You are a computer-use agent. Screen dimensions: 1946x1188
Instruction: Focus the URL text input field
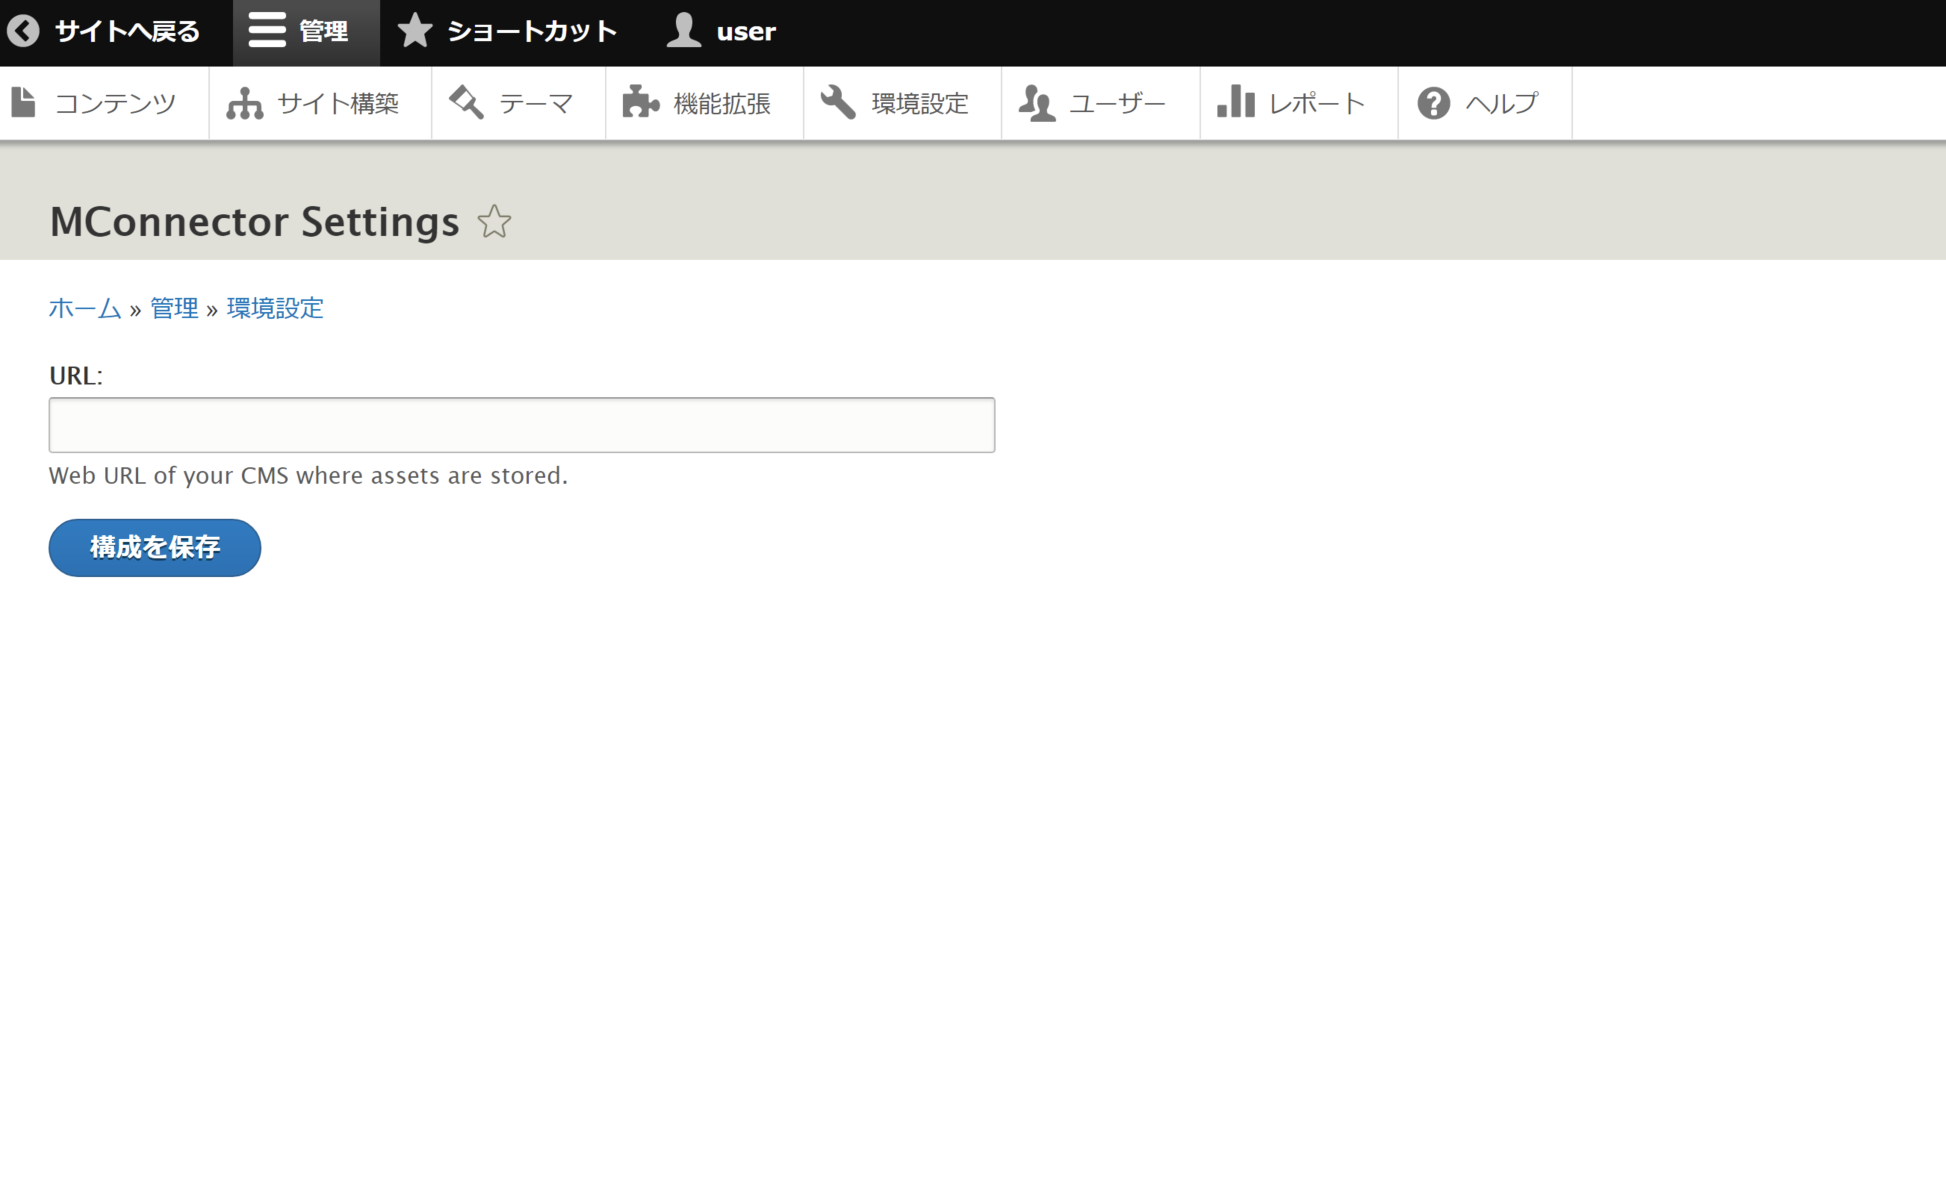pyautogui.click(x=522, y=425)
